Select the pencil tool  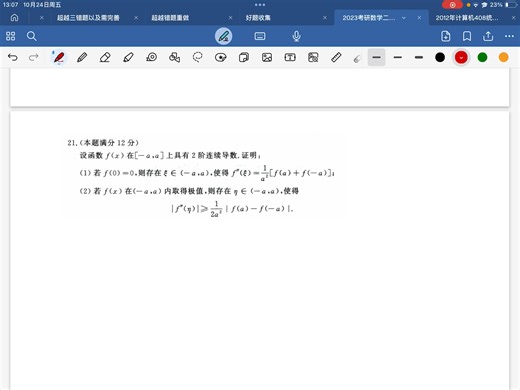pos(82,57)
